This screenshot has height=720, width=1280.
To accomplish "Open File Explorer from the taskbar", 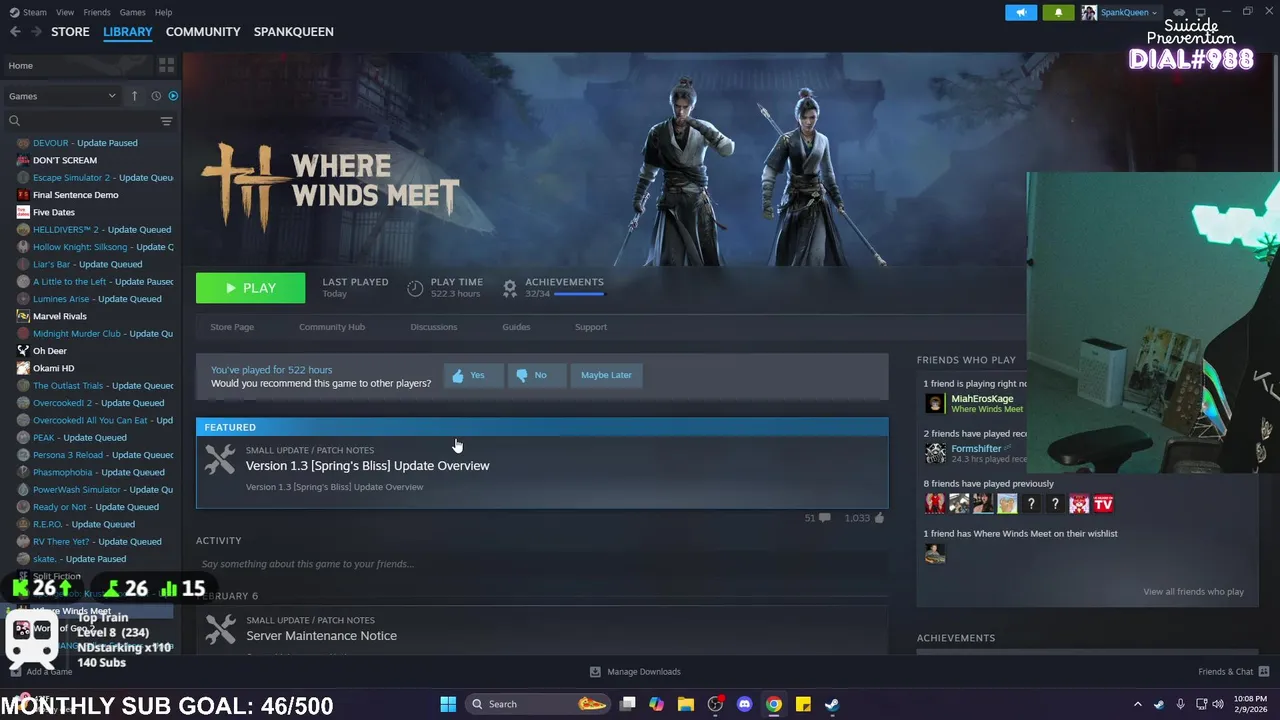I will click(686, 704).
